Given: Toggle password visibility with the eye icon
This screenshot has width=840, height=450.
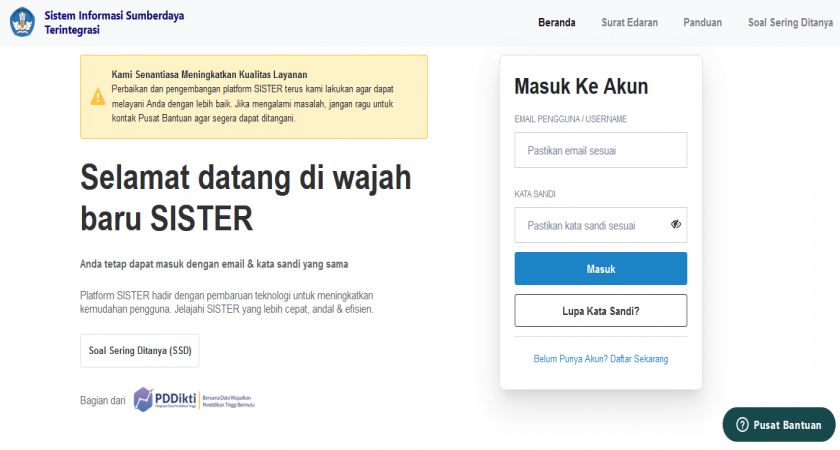Looking at the screenshot, I should [x=676, y=225].
